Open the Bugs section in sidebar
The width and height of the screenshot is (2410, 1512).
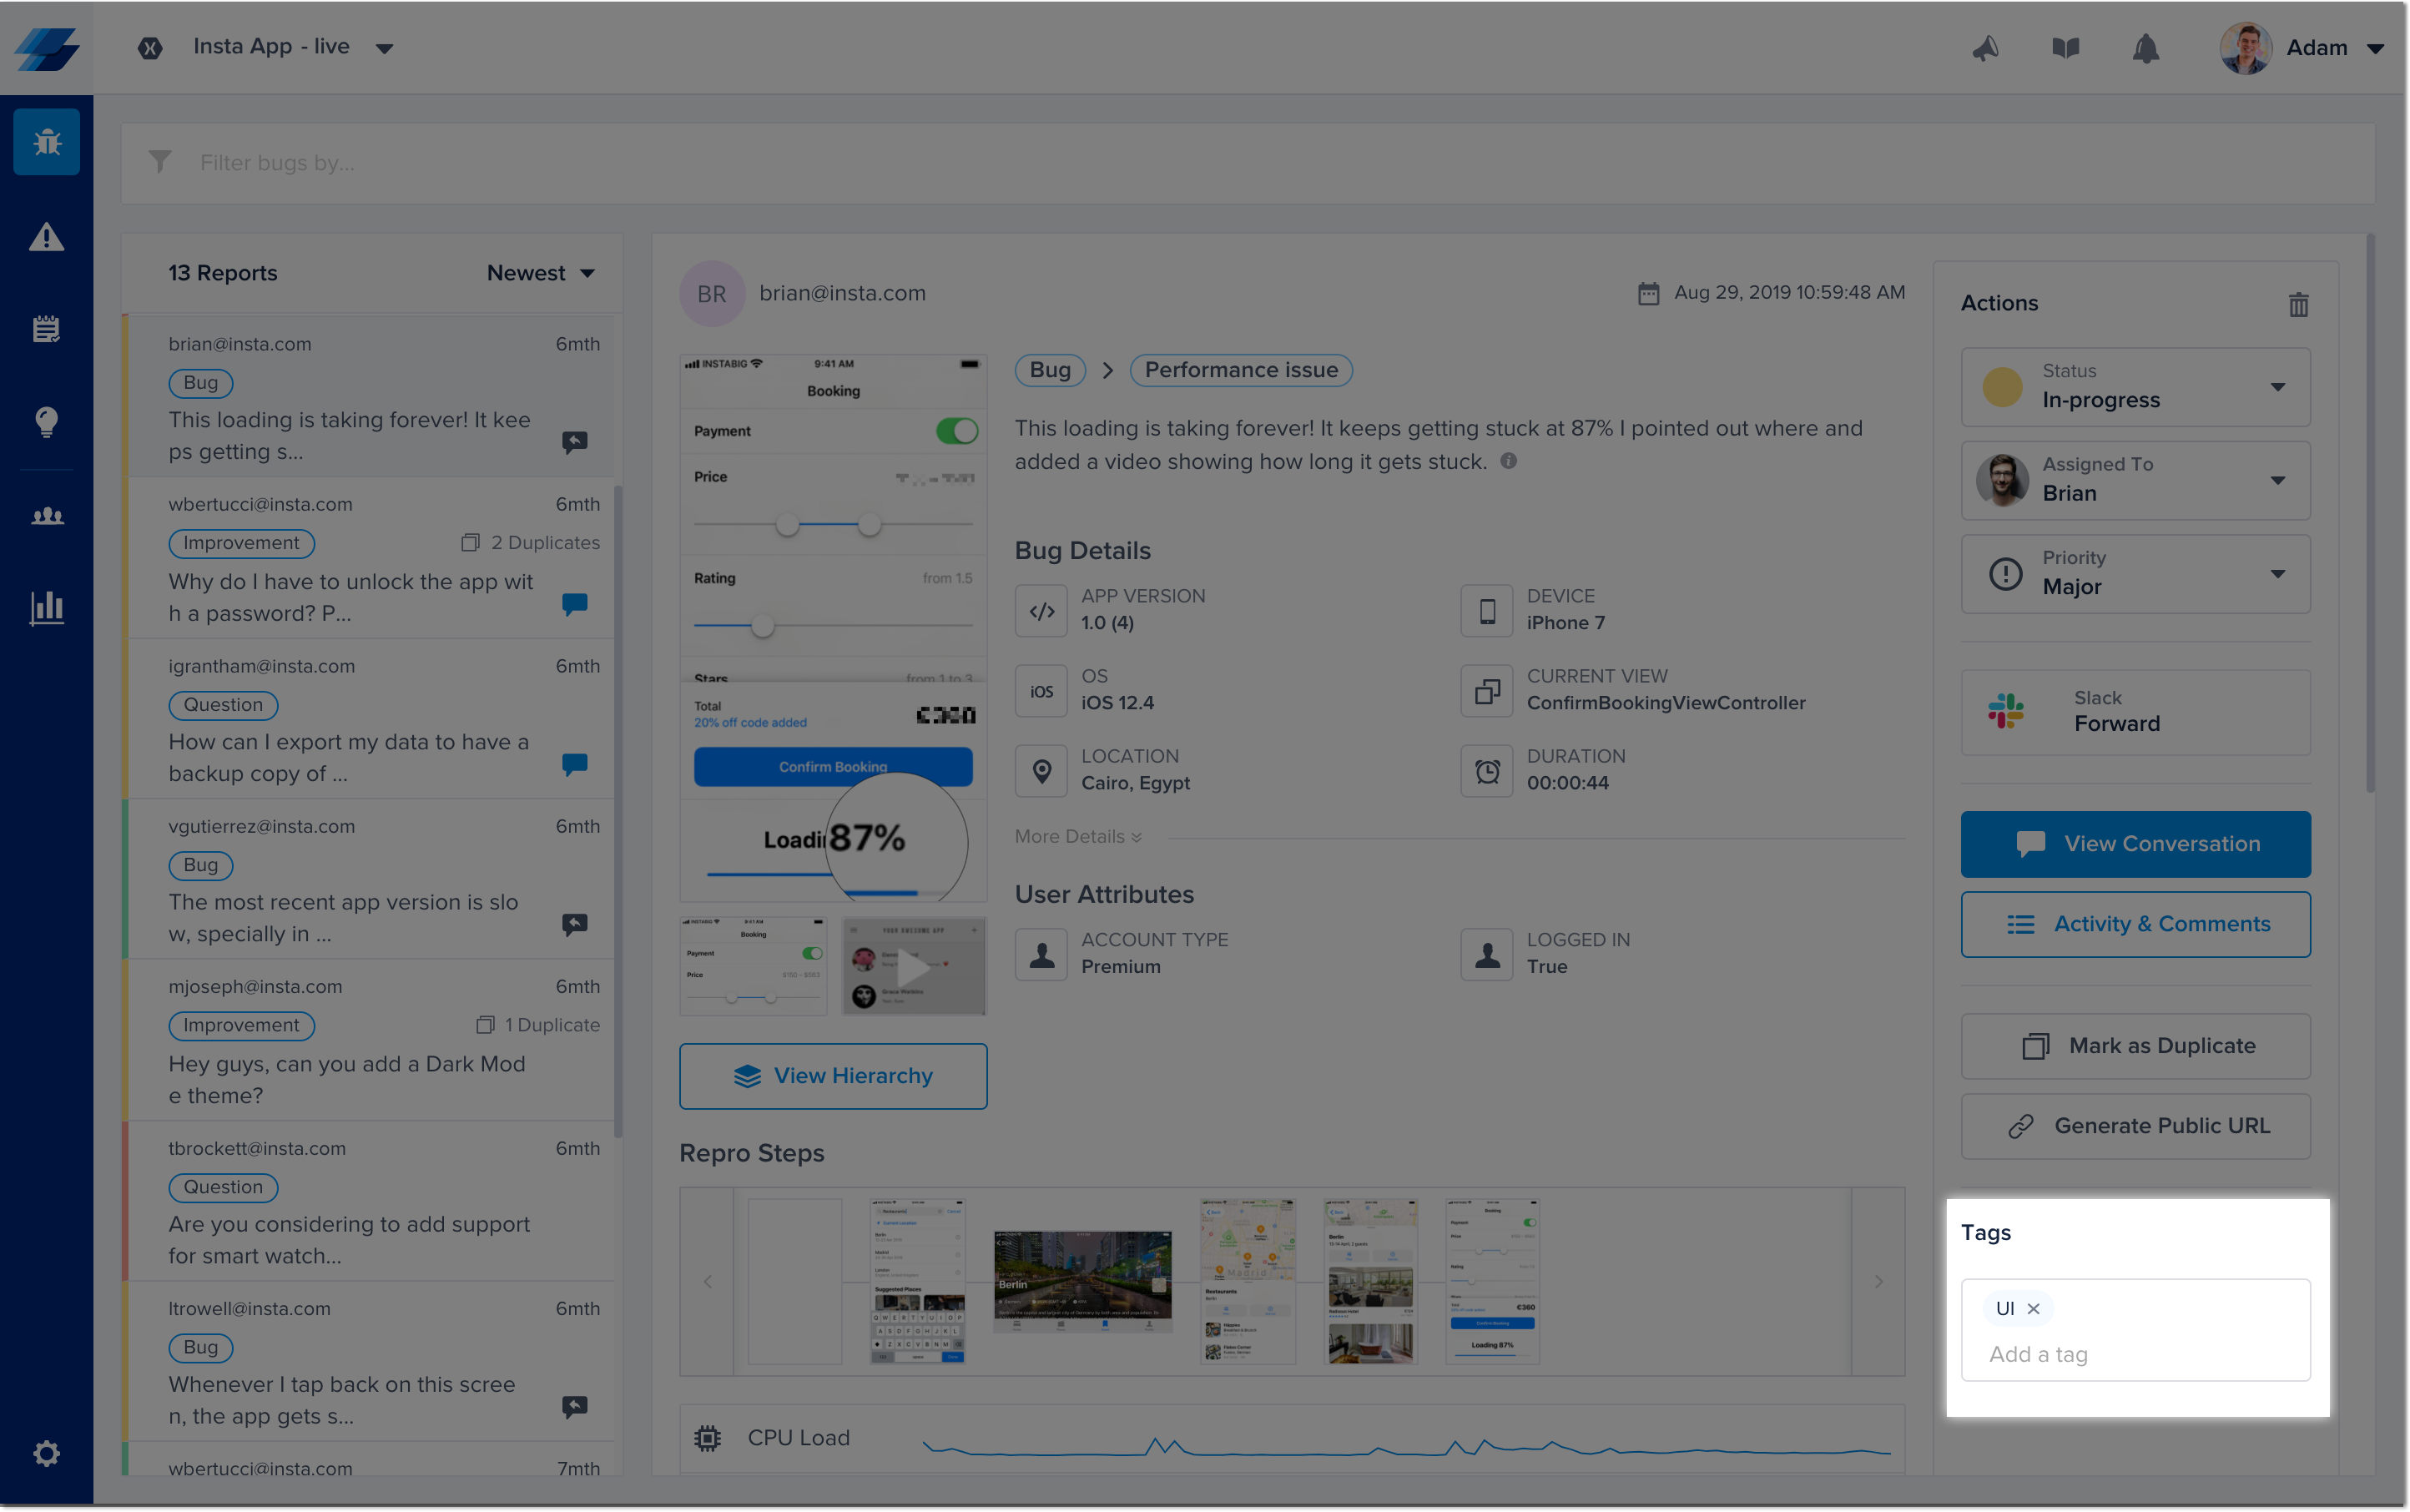tap(46, 142)
